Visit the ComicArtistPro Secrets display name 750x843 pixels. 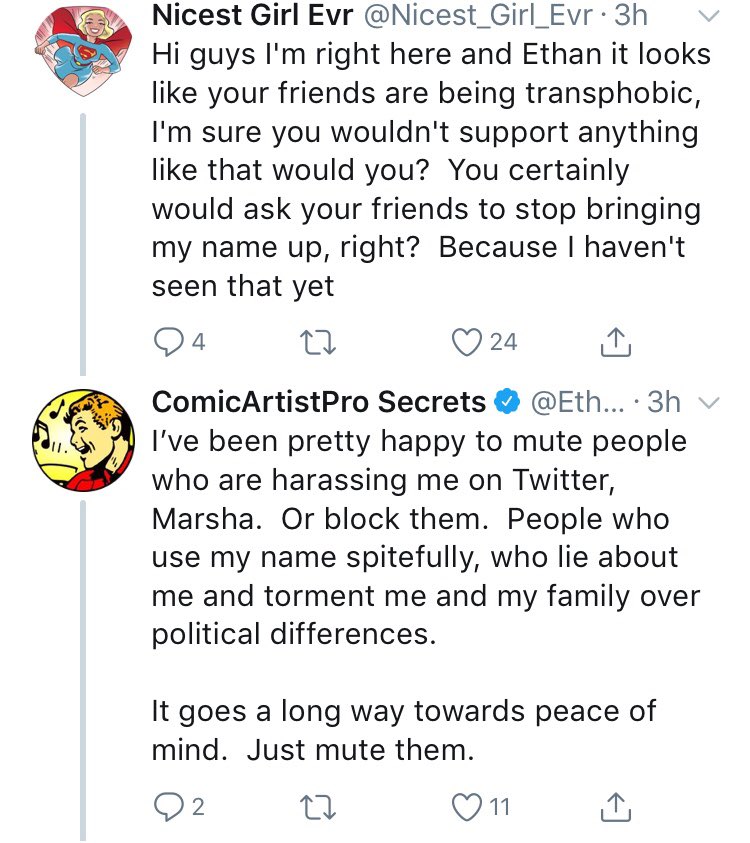tap(318, 403)
